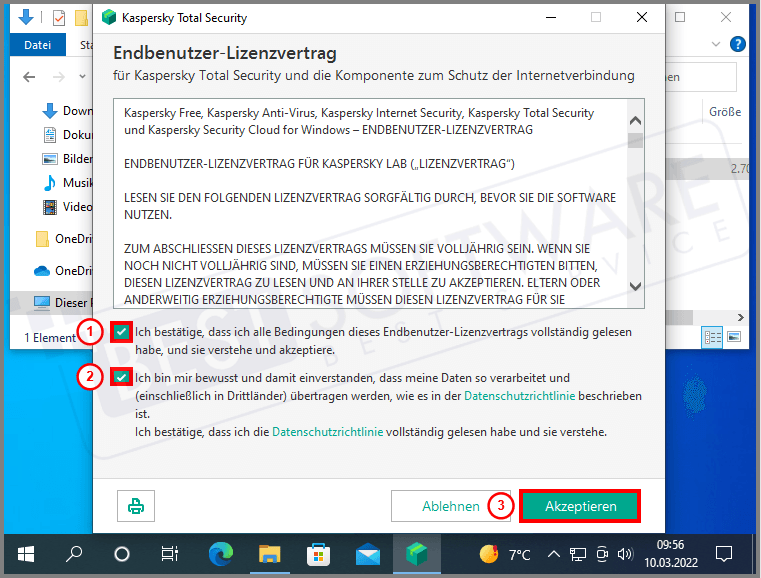Select Musik in Explorer sidebar
The width and height of the screenshot is (761, 578).
tap(67, 182)
